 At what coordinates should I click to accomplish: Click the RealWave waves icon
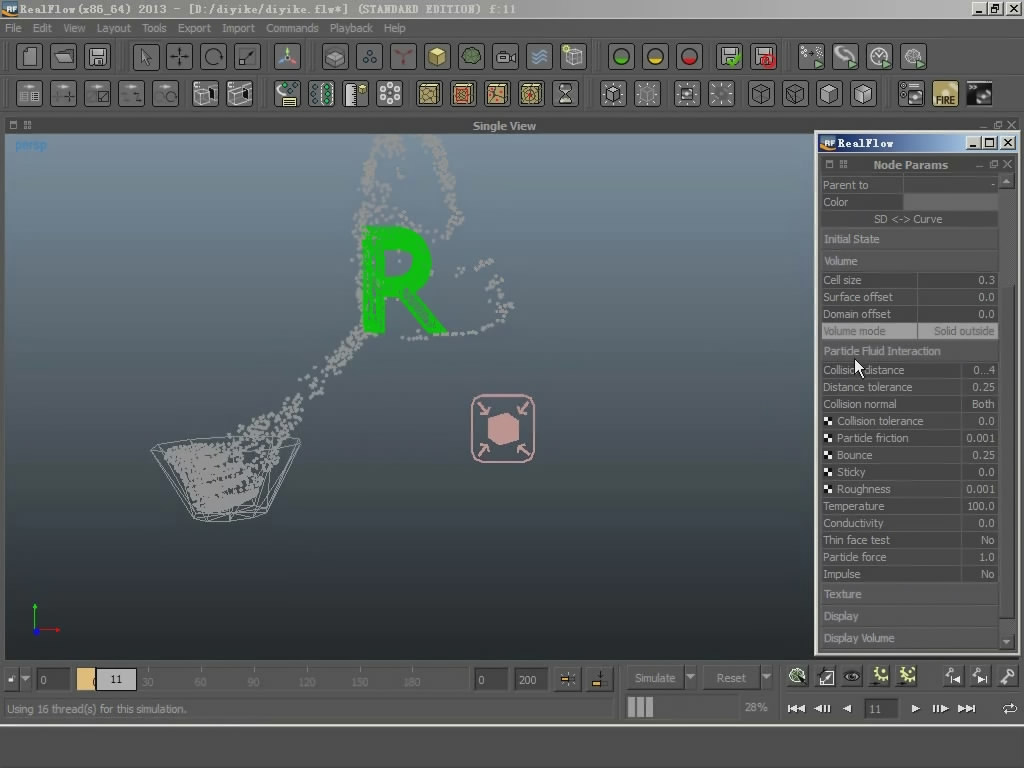tap(539, 57)
